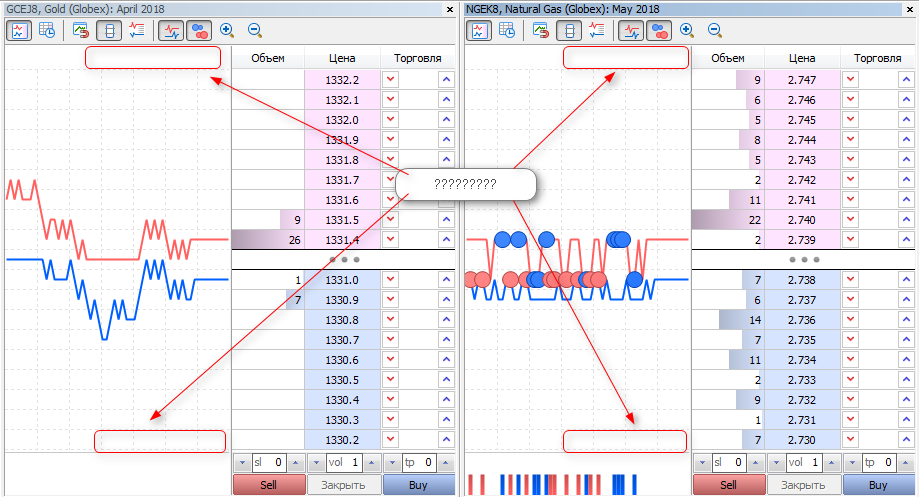Image resolution: width=919 pixels, height=497 pixels.
Task: Zoom in on the Gold tick chart
Action: coord(227,30)
